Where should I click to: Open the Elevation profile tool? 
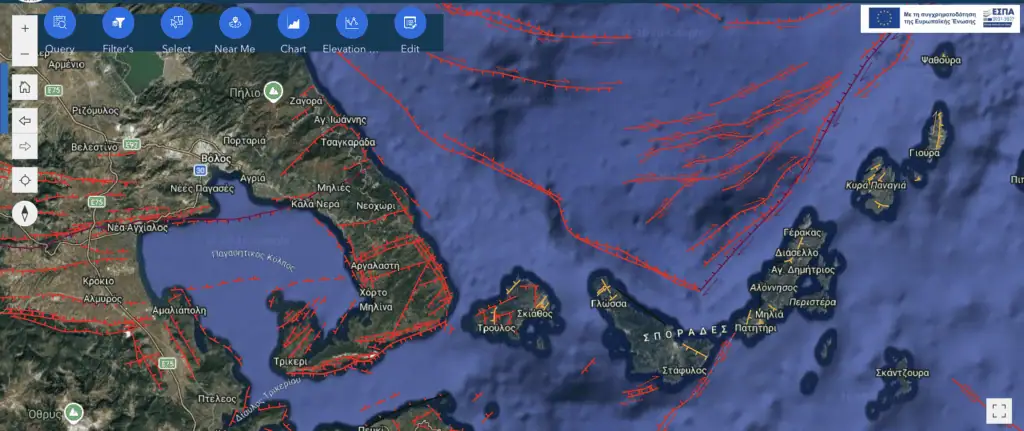351,22
